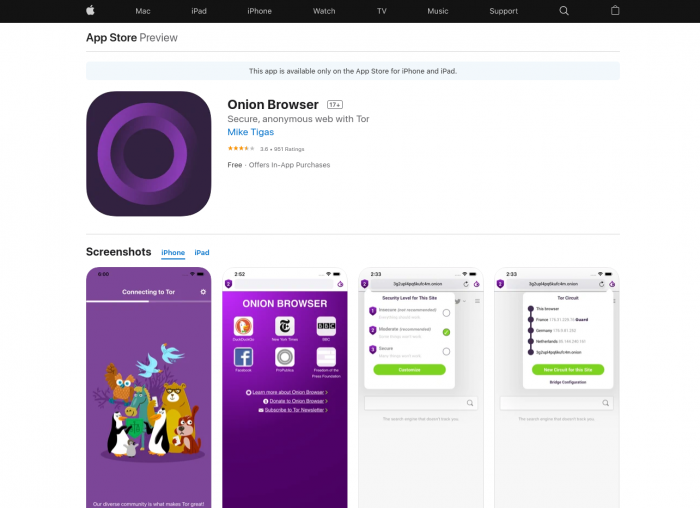The image size is (700, 508).
Task: Switch to the iPad screenshots tab
Action: point(202,253)
